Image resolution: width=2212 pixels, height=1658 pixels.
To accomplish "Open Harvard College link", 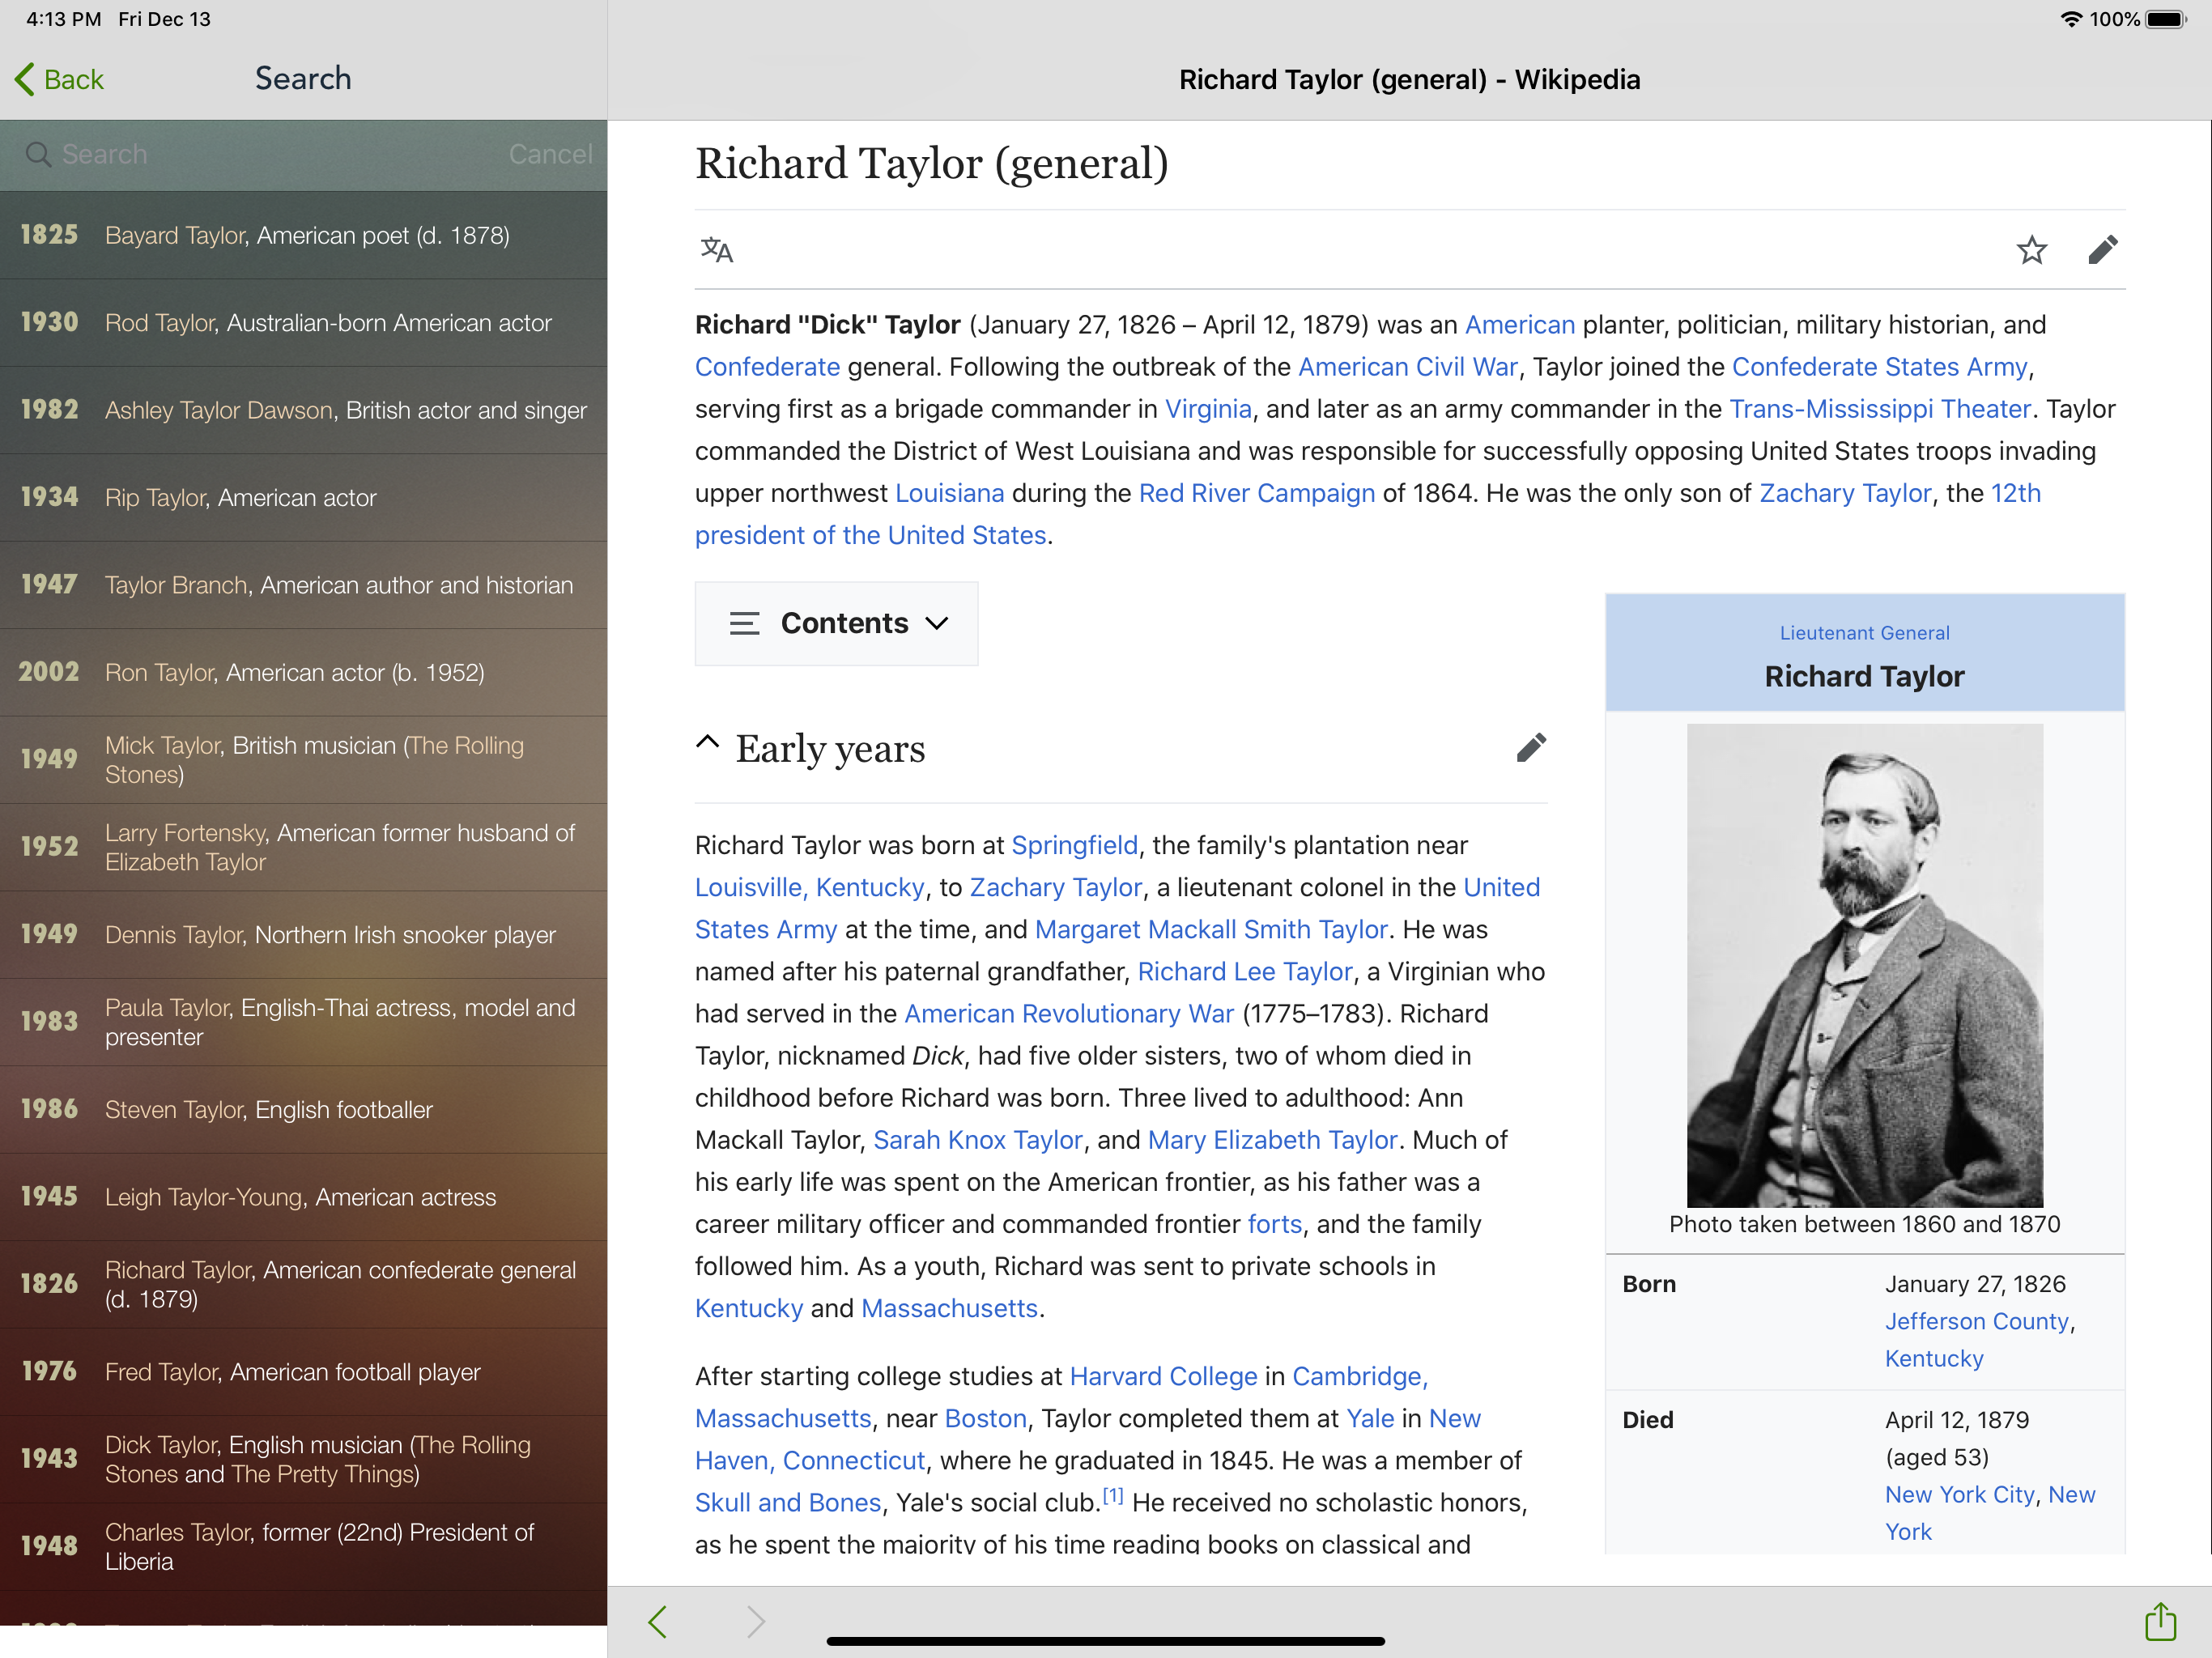I will (1163, 1376).
